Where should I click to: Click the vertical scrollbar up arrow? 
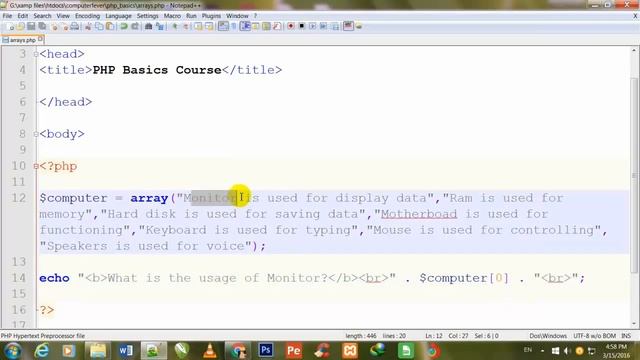[634, 51]
